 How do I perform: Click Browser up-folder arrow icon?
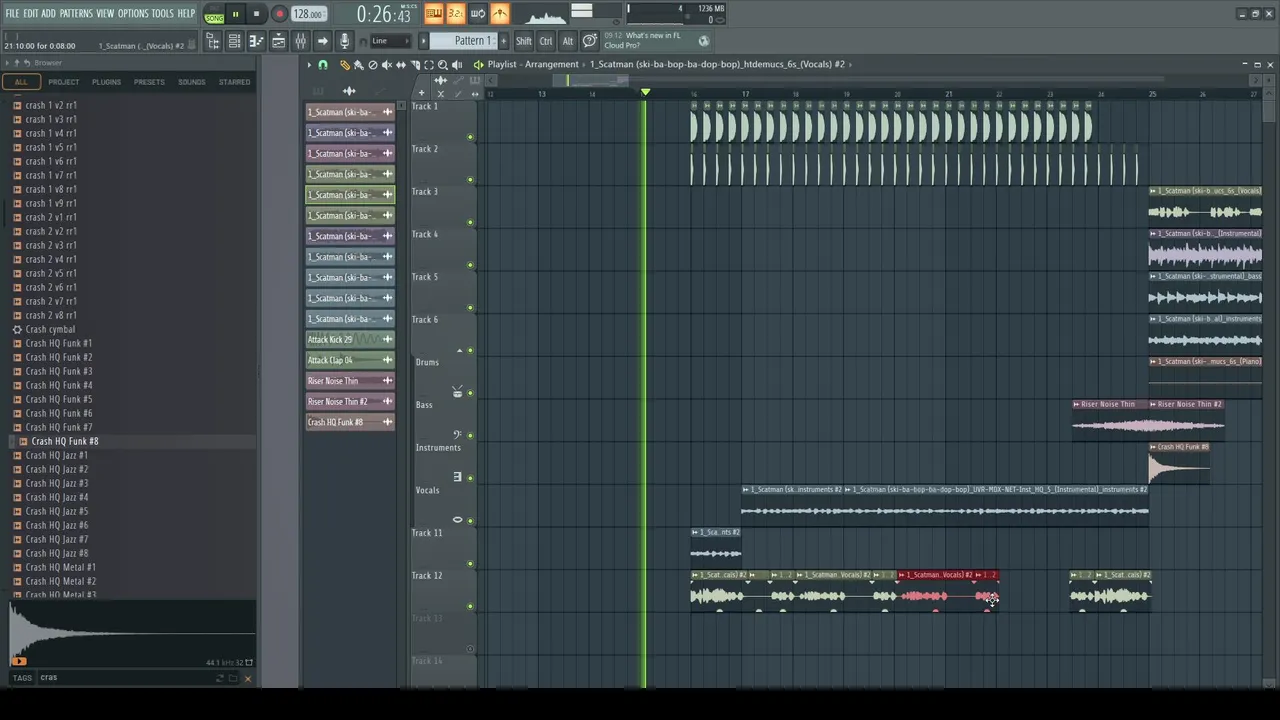coord(17,63)
